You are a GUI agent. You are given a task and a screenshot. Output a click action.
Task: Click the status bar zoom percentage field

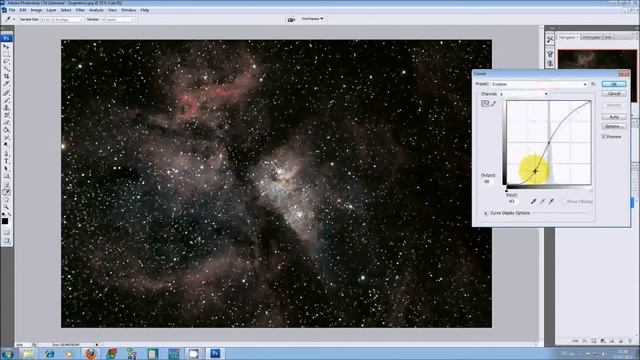(20, 345)
